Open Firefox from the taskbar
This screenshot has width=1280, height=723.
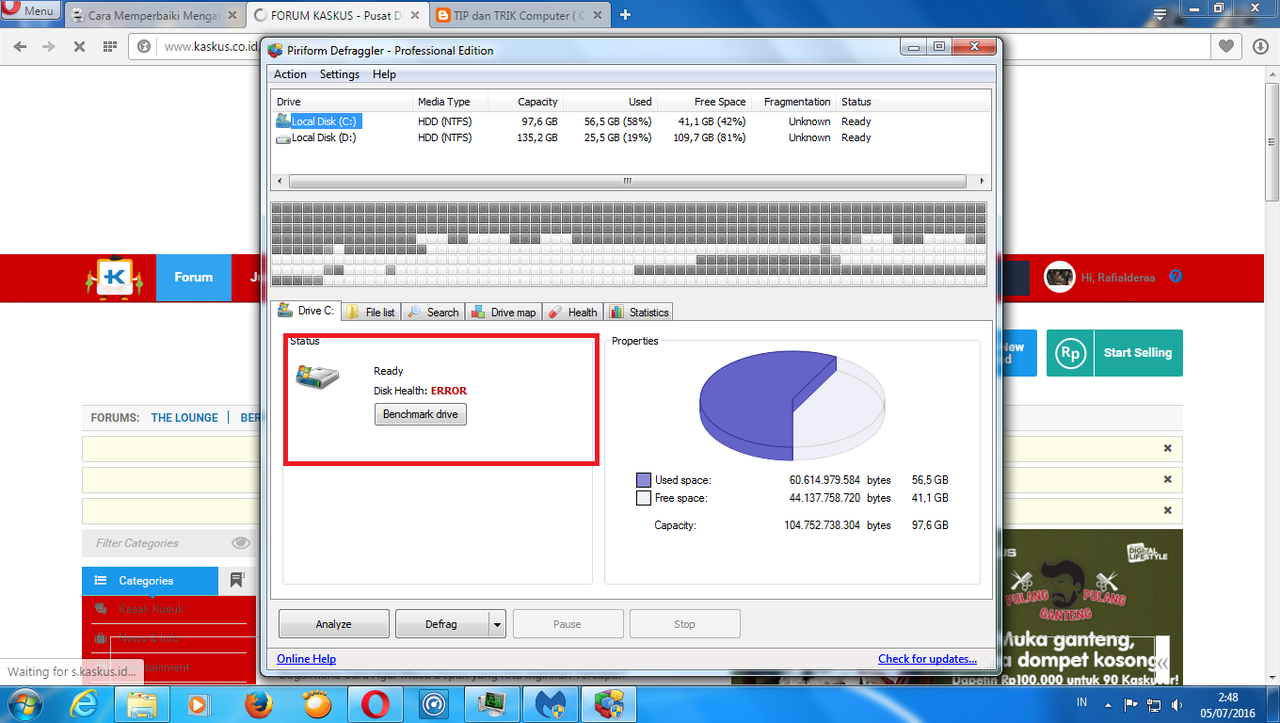tap(258, 704)
